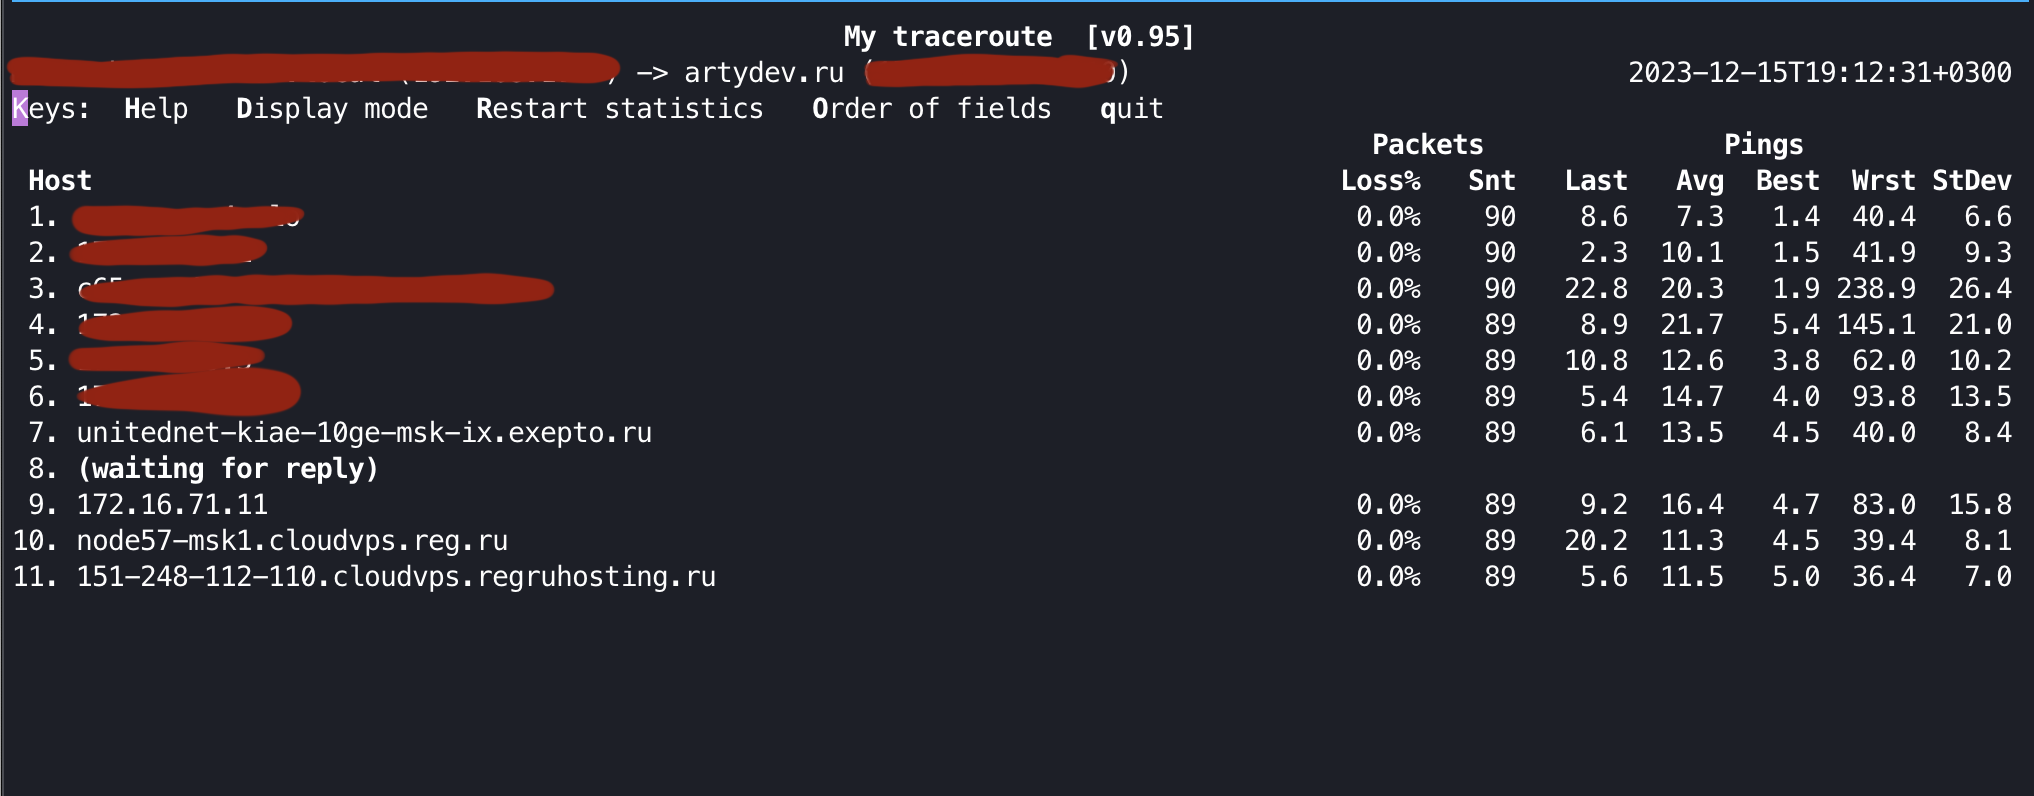Click the Host column header
The image size is (2034, 796).
[60, 180]
